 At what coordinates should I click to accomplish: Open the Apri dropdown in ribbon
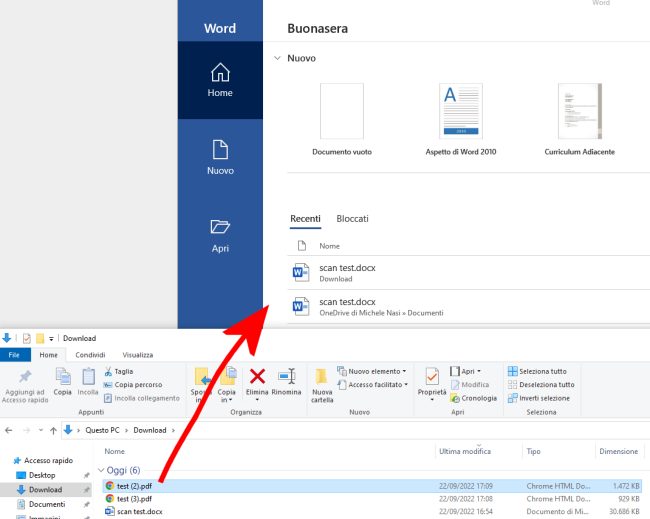point(466,371)
